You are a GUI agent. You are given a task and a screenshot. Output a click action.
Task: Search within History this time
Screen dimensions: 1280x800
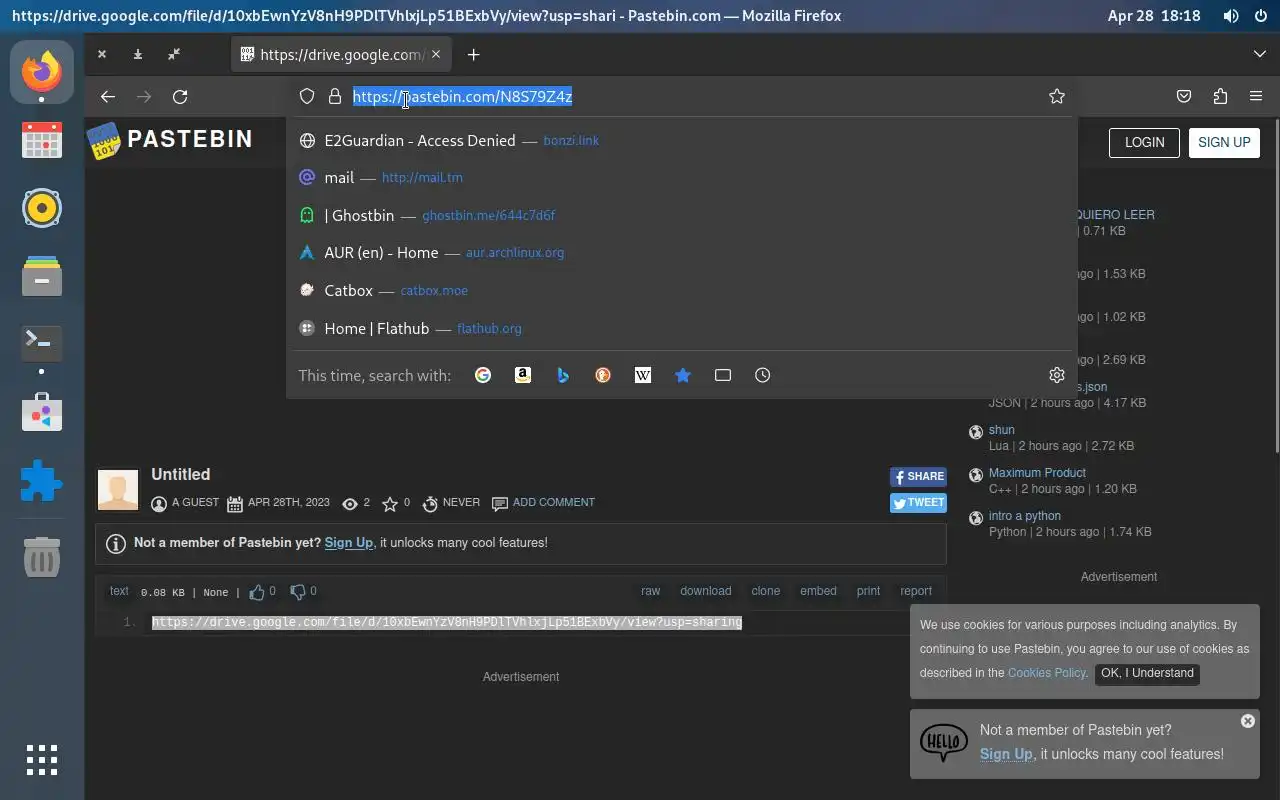click(x=763, y=375)
